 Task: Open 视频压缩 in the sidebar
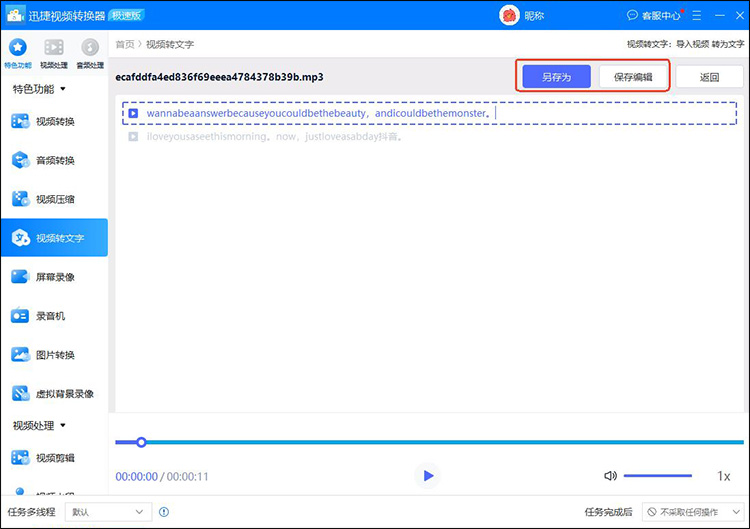click(x=55, y=199)
